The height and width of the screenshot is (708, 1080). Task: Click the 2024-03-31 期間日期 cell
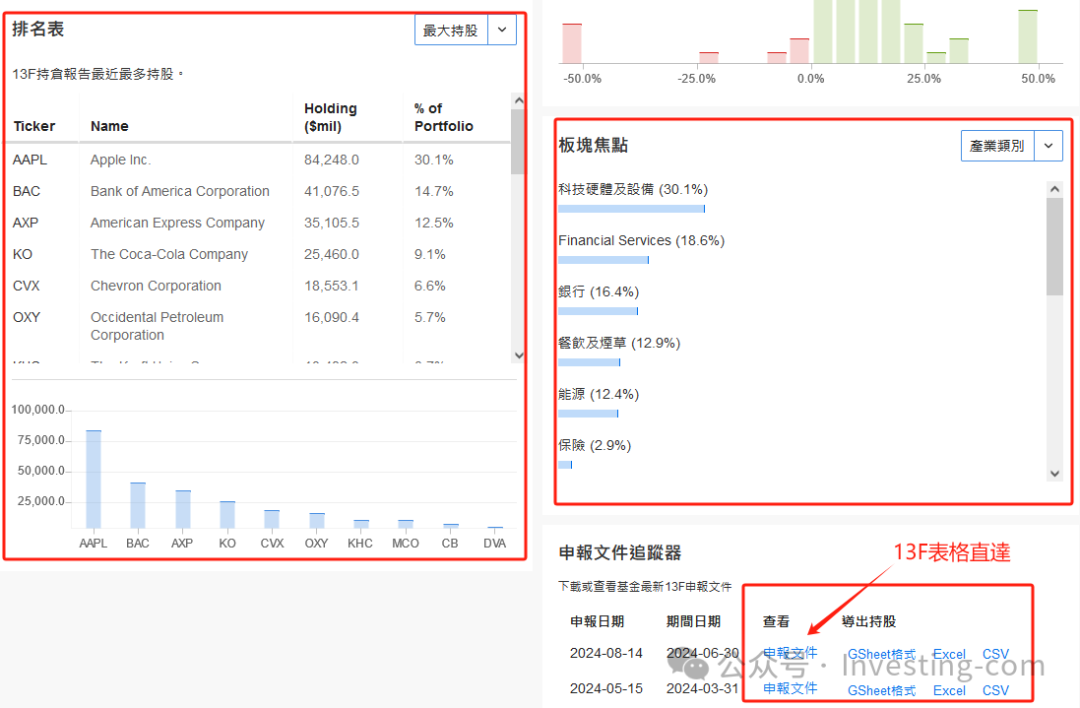pos(703,689)
